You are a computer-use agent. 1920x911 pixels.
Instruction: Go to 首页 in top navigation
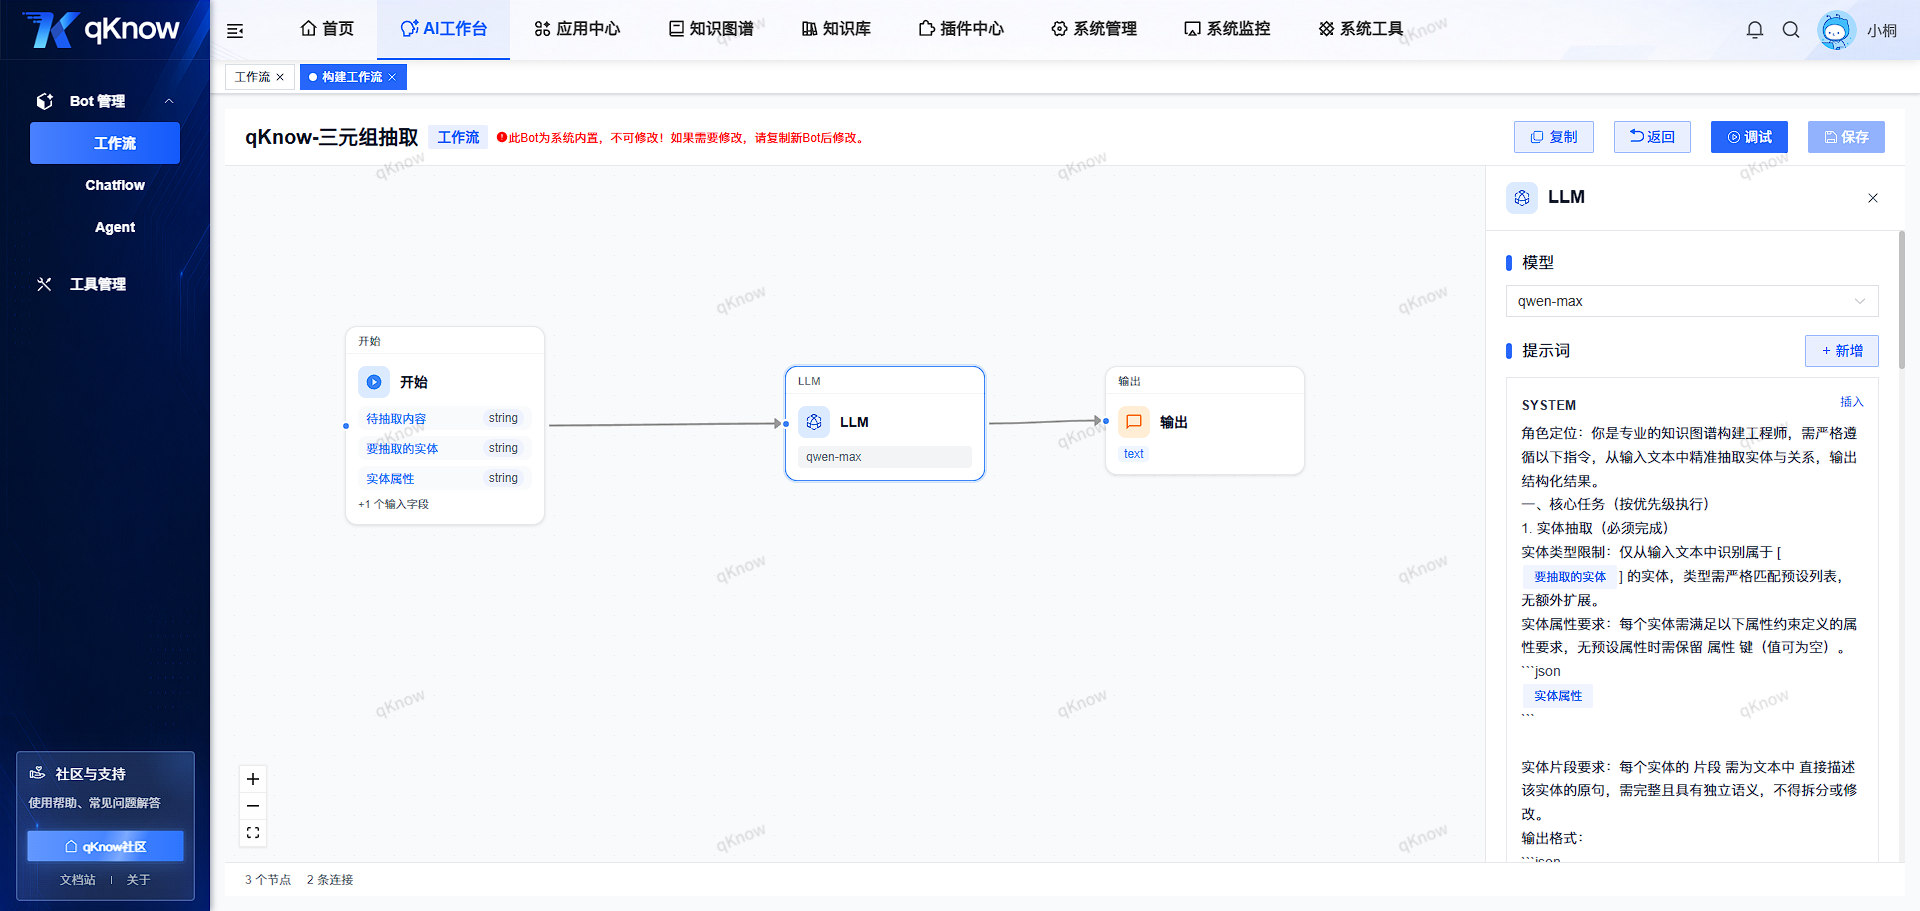[x=327, y=29]
